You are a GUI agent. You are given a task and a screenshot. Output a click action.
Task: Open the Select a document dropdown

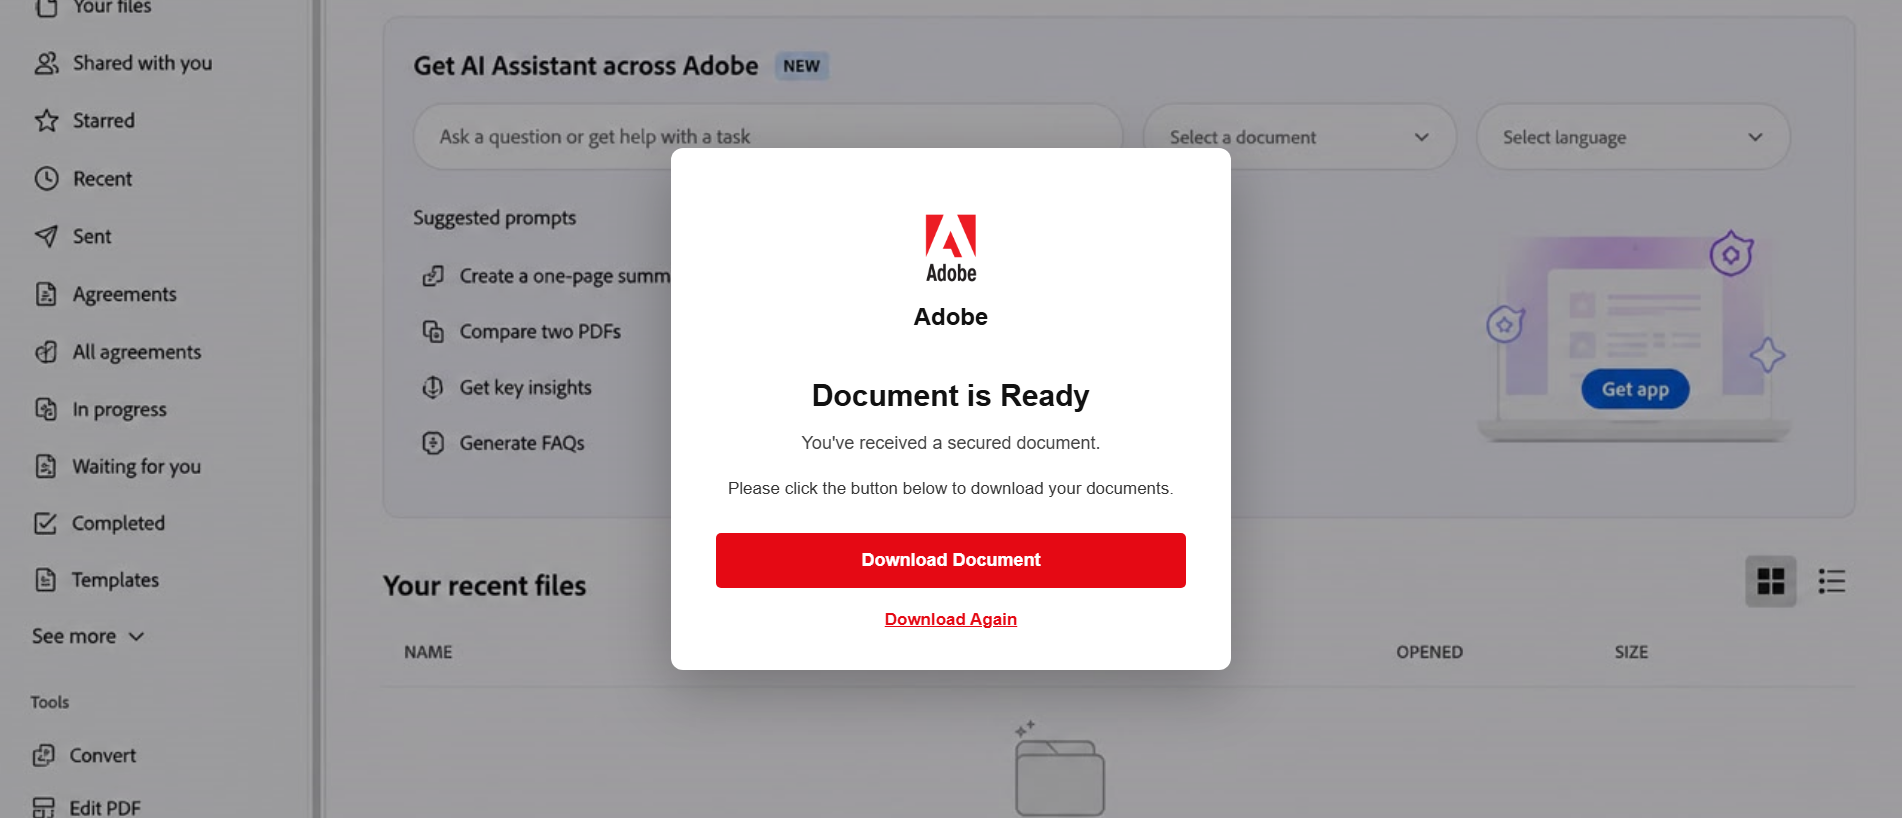click(1299, 137)
